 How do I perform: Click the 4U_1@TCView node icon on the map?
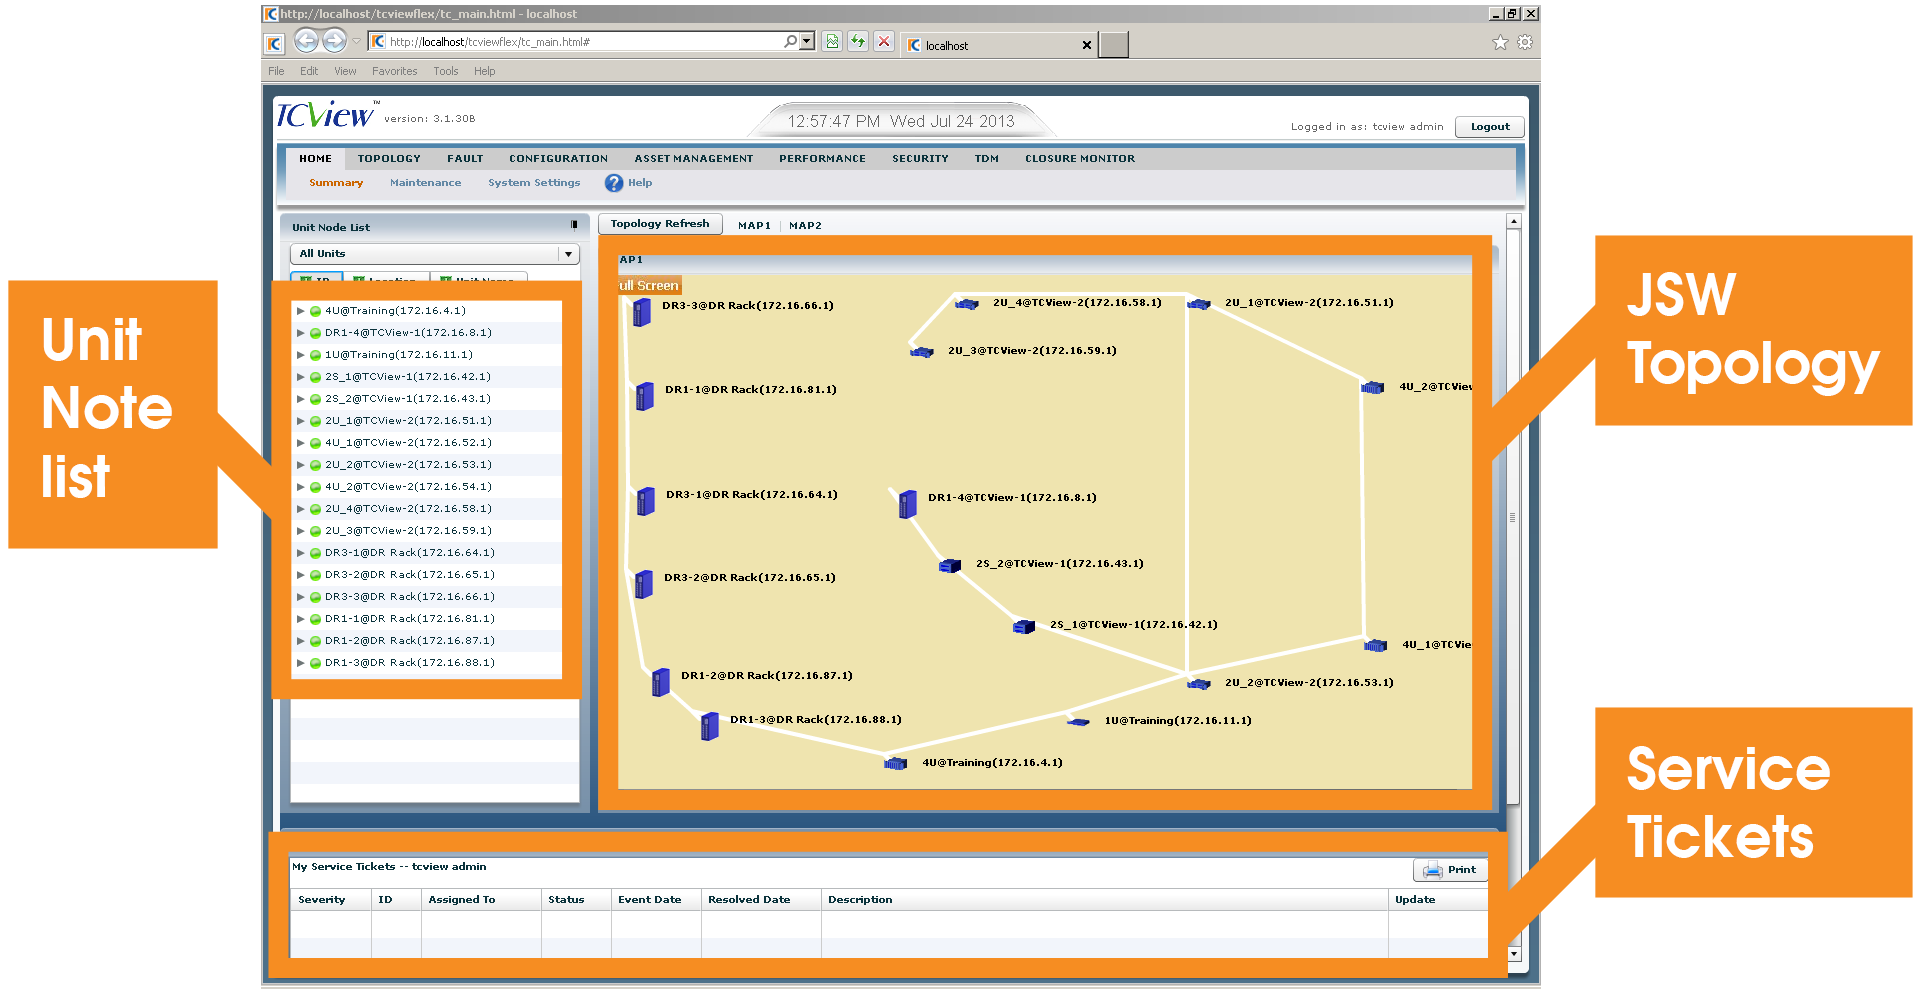click(1376, 646)
